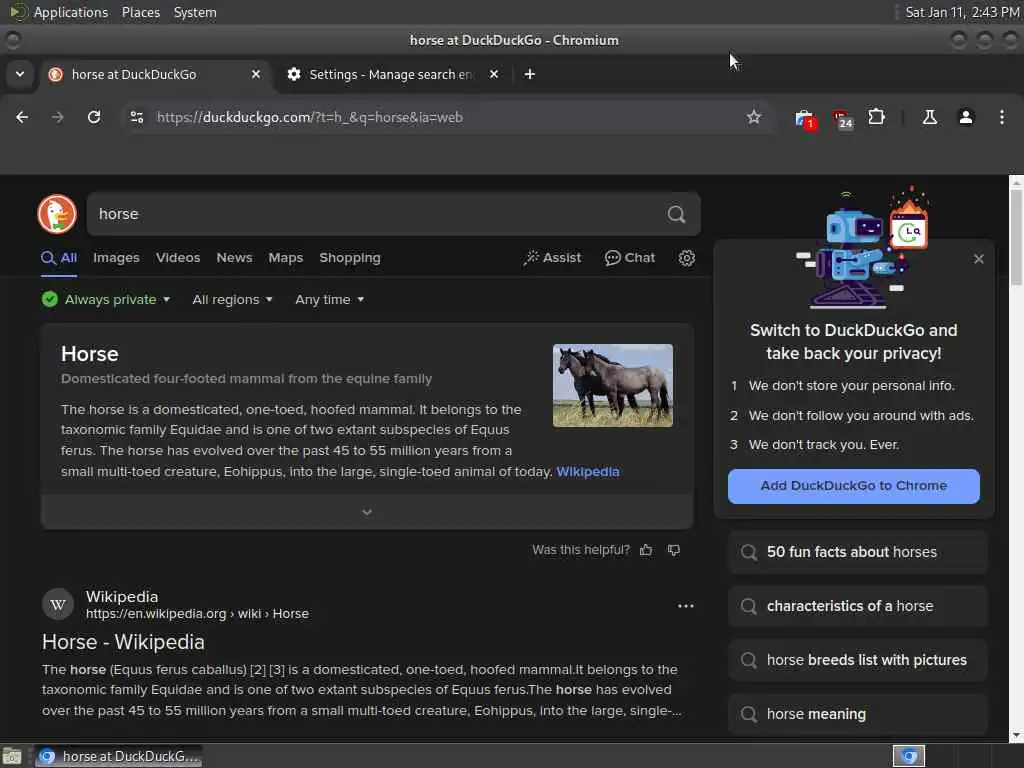Viewport: 1024px width, 768px height.
Task: Open the extension icon with badge 24
Action: (x=842, y=118)
